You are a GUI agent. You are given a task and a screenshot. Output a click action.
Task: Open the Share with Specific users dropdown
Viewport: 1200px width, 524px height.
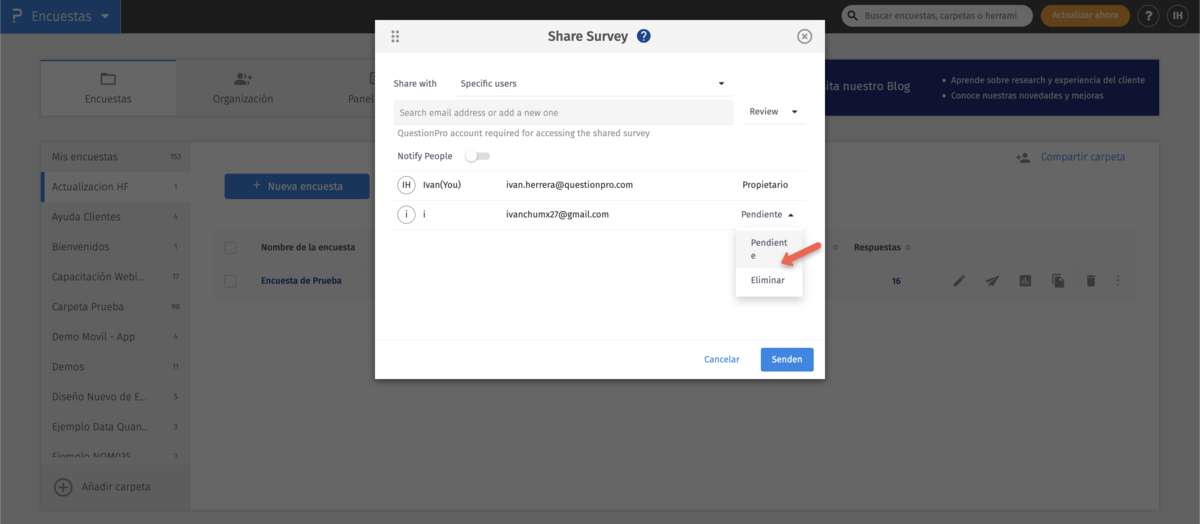[592, 83]
